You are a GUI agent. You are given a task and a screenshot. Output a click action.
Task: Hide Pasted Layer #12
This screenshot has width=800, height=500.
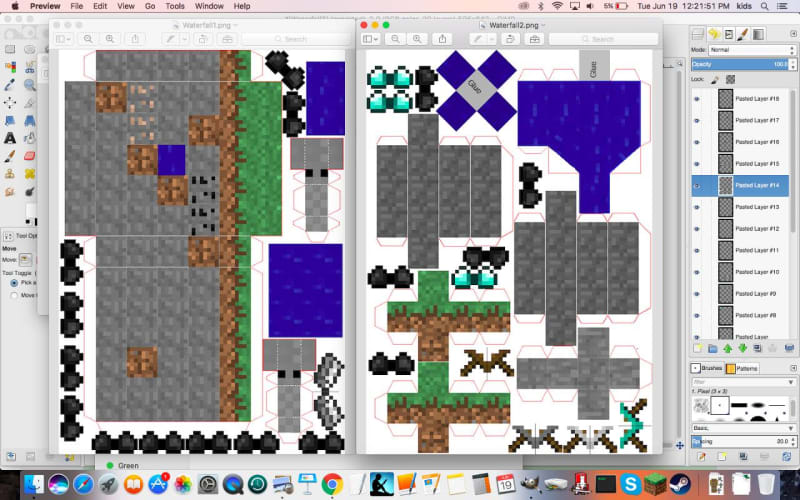coord(696,229)
